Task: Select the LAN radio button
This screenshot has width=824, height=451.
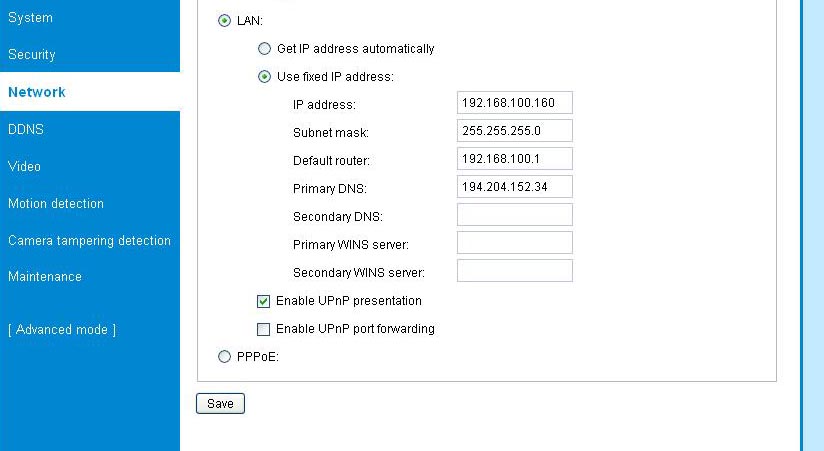Action: click(224, 20)
